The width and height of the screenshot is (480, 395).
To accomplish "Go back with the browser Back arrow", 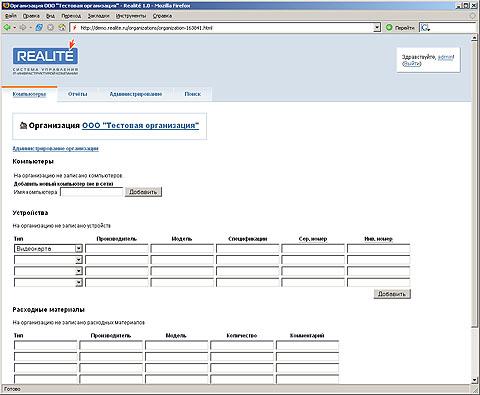I will tap(6, 28).
